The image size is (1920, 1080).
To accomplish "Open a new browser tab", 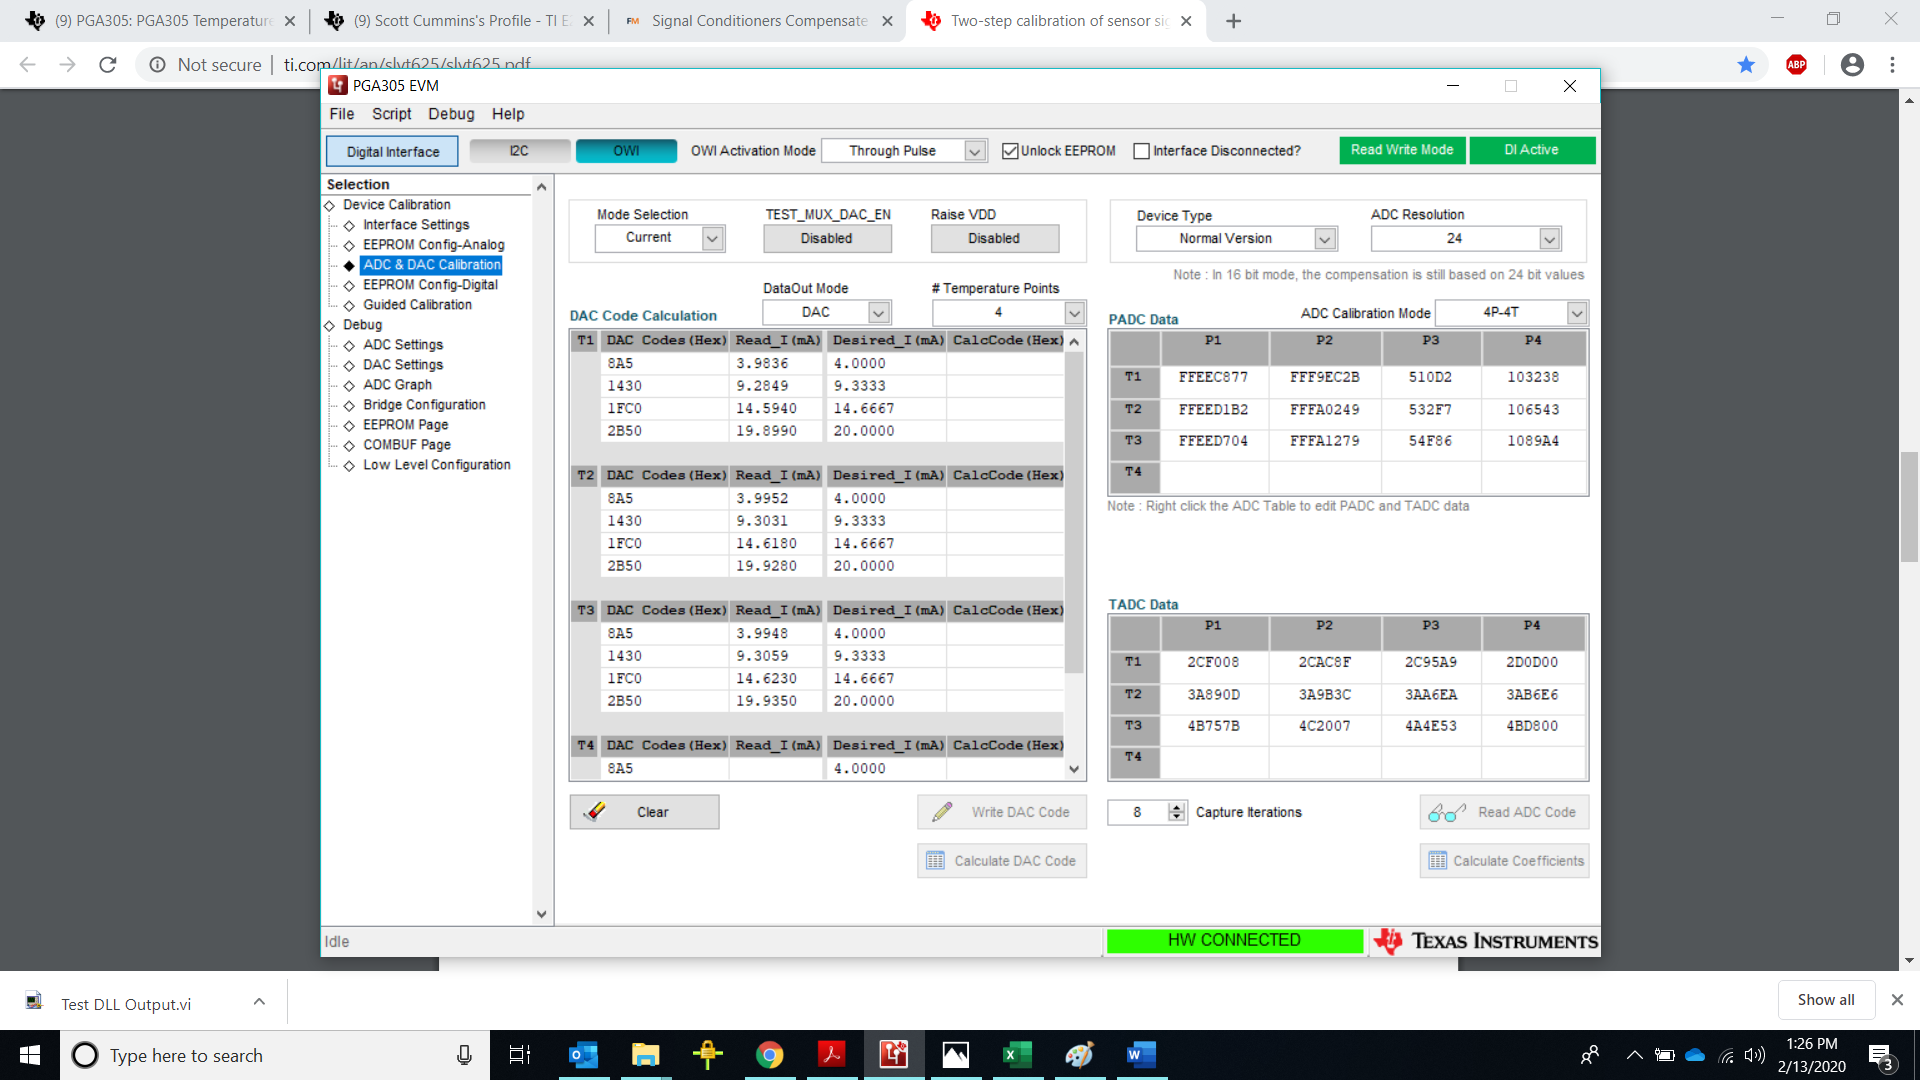I will [1233, 21].
